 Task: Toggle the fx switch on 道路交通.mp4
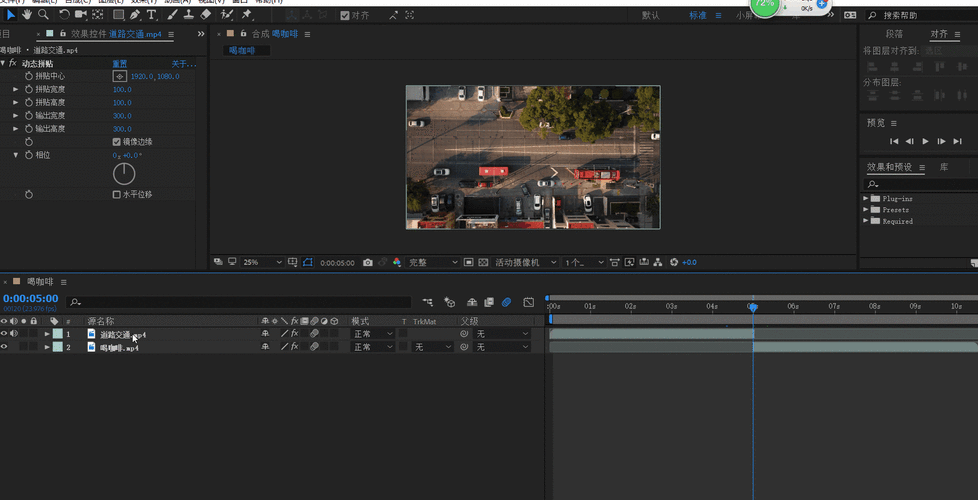tap(294, 334)
